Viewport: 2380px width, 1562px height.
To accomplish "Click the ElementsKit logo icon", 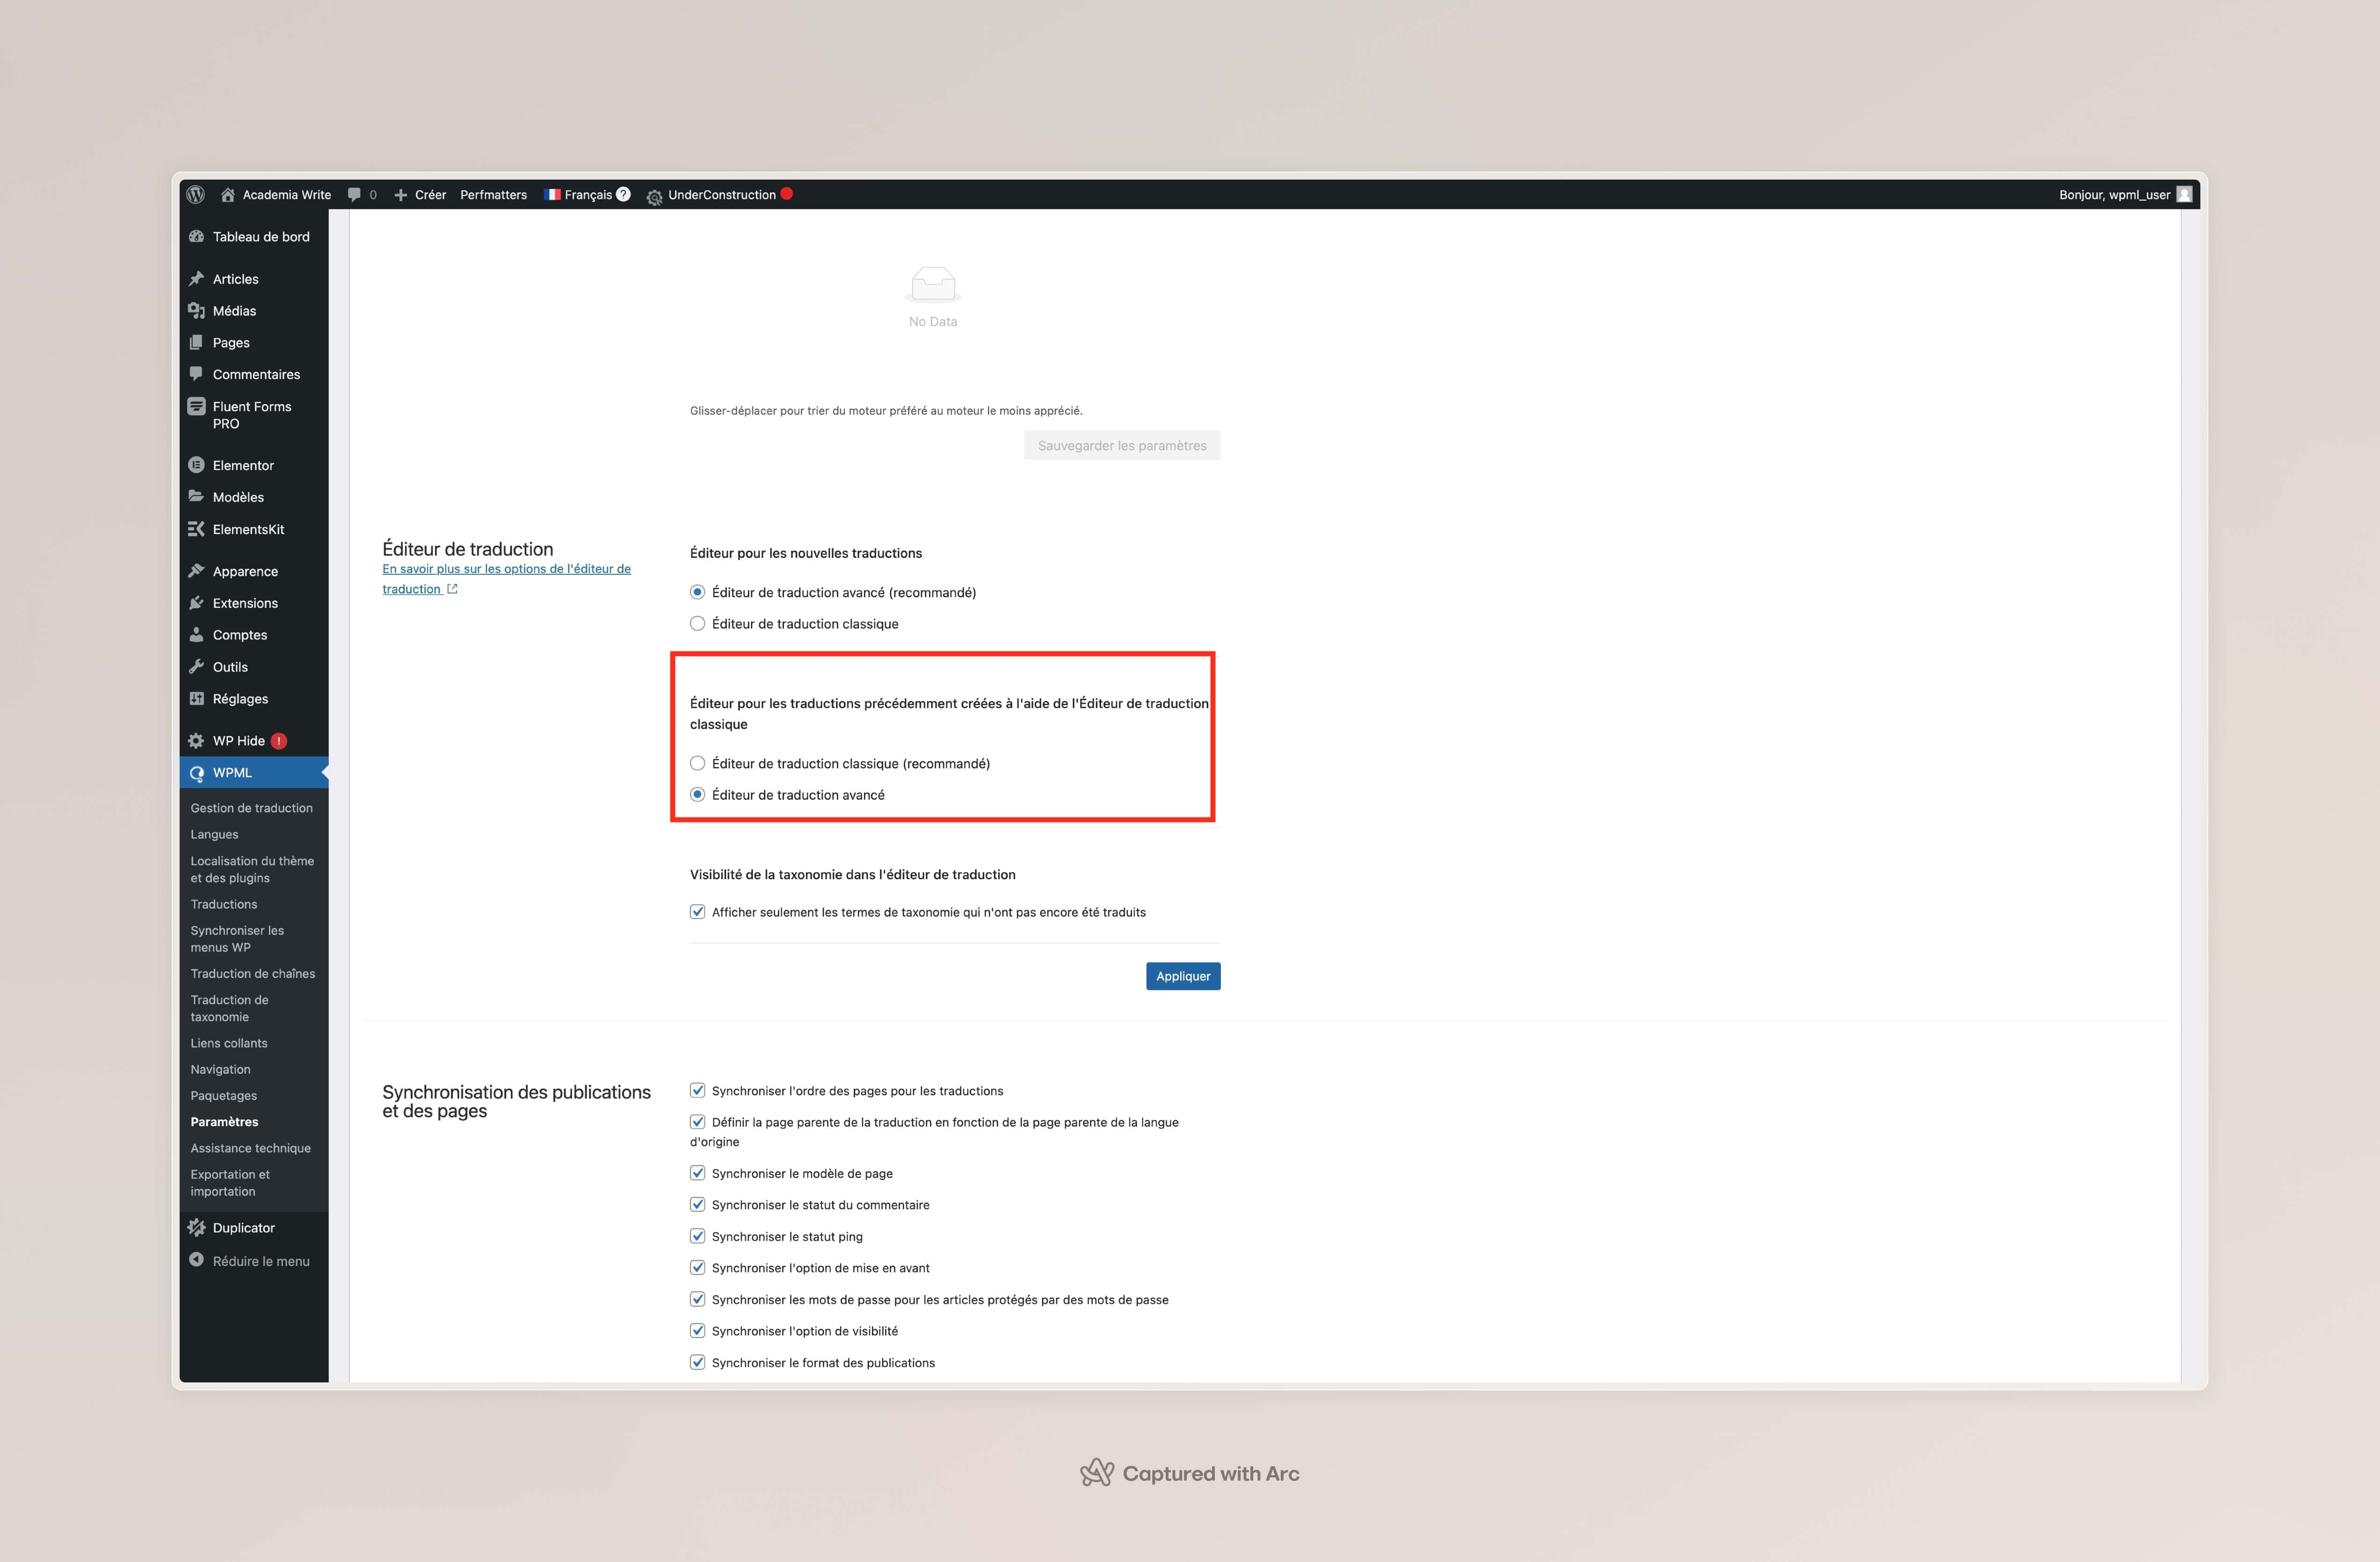I will (x=197, y=528).
